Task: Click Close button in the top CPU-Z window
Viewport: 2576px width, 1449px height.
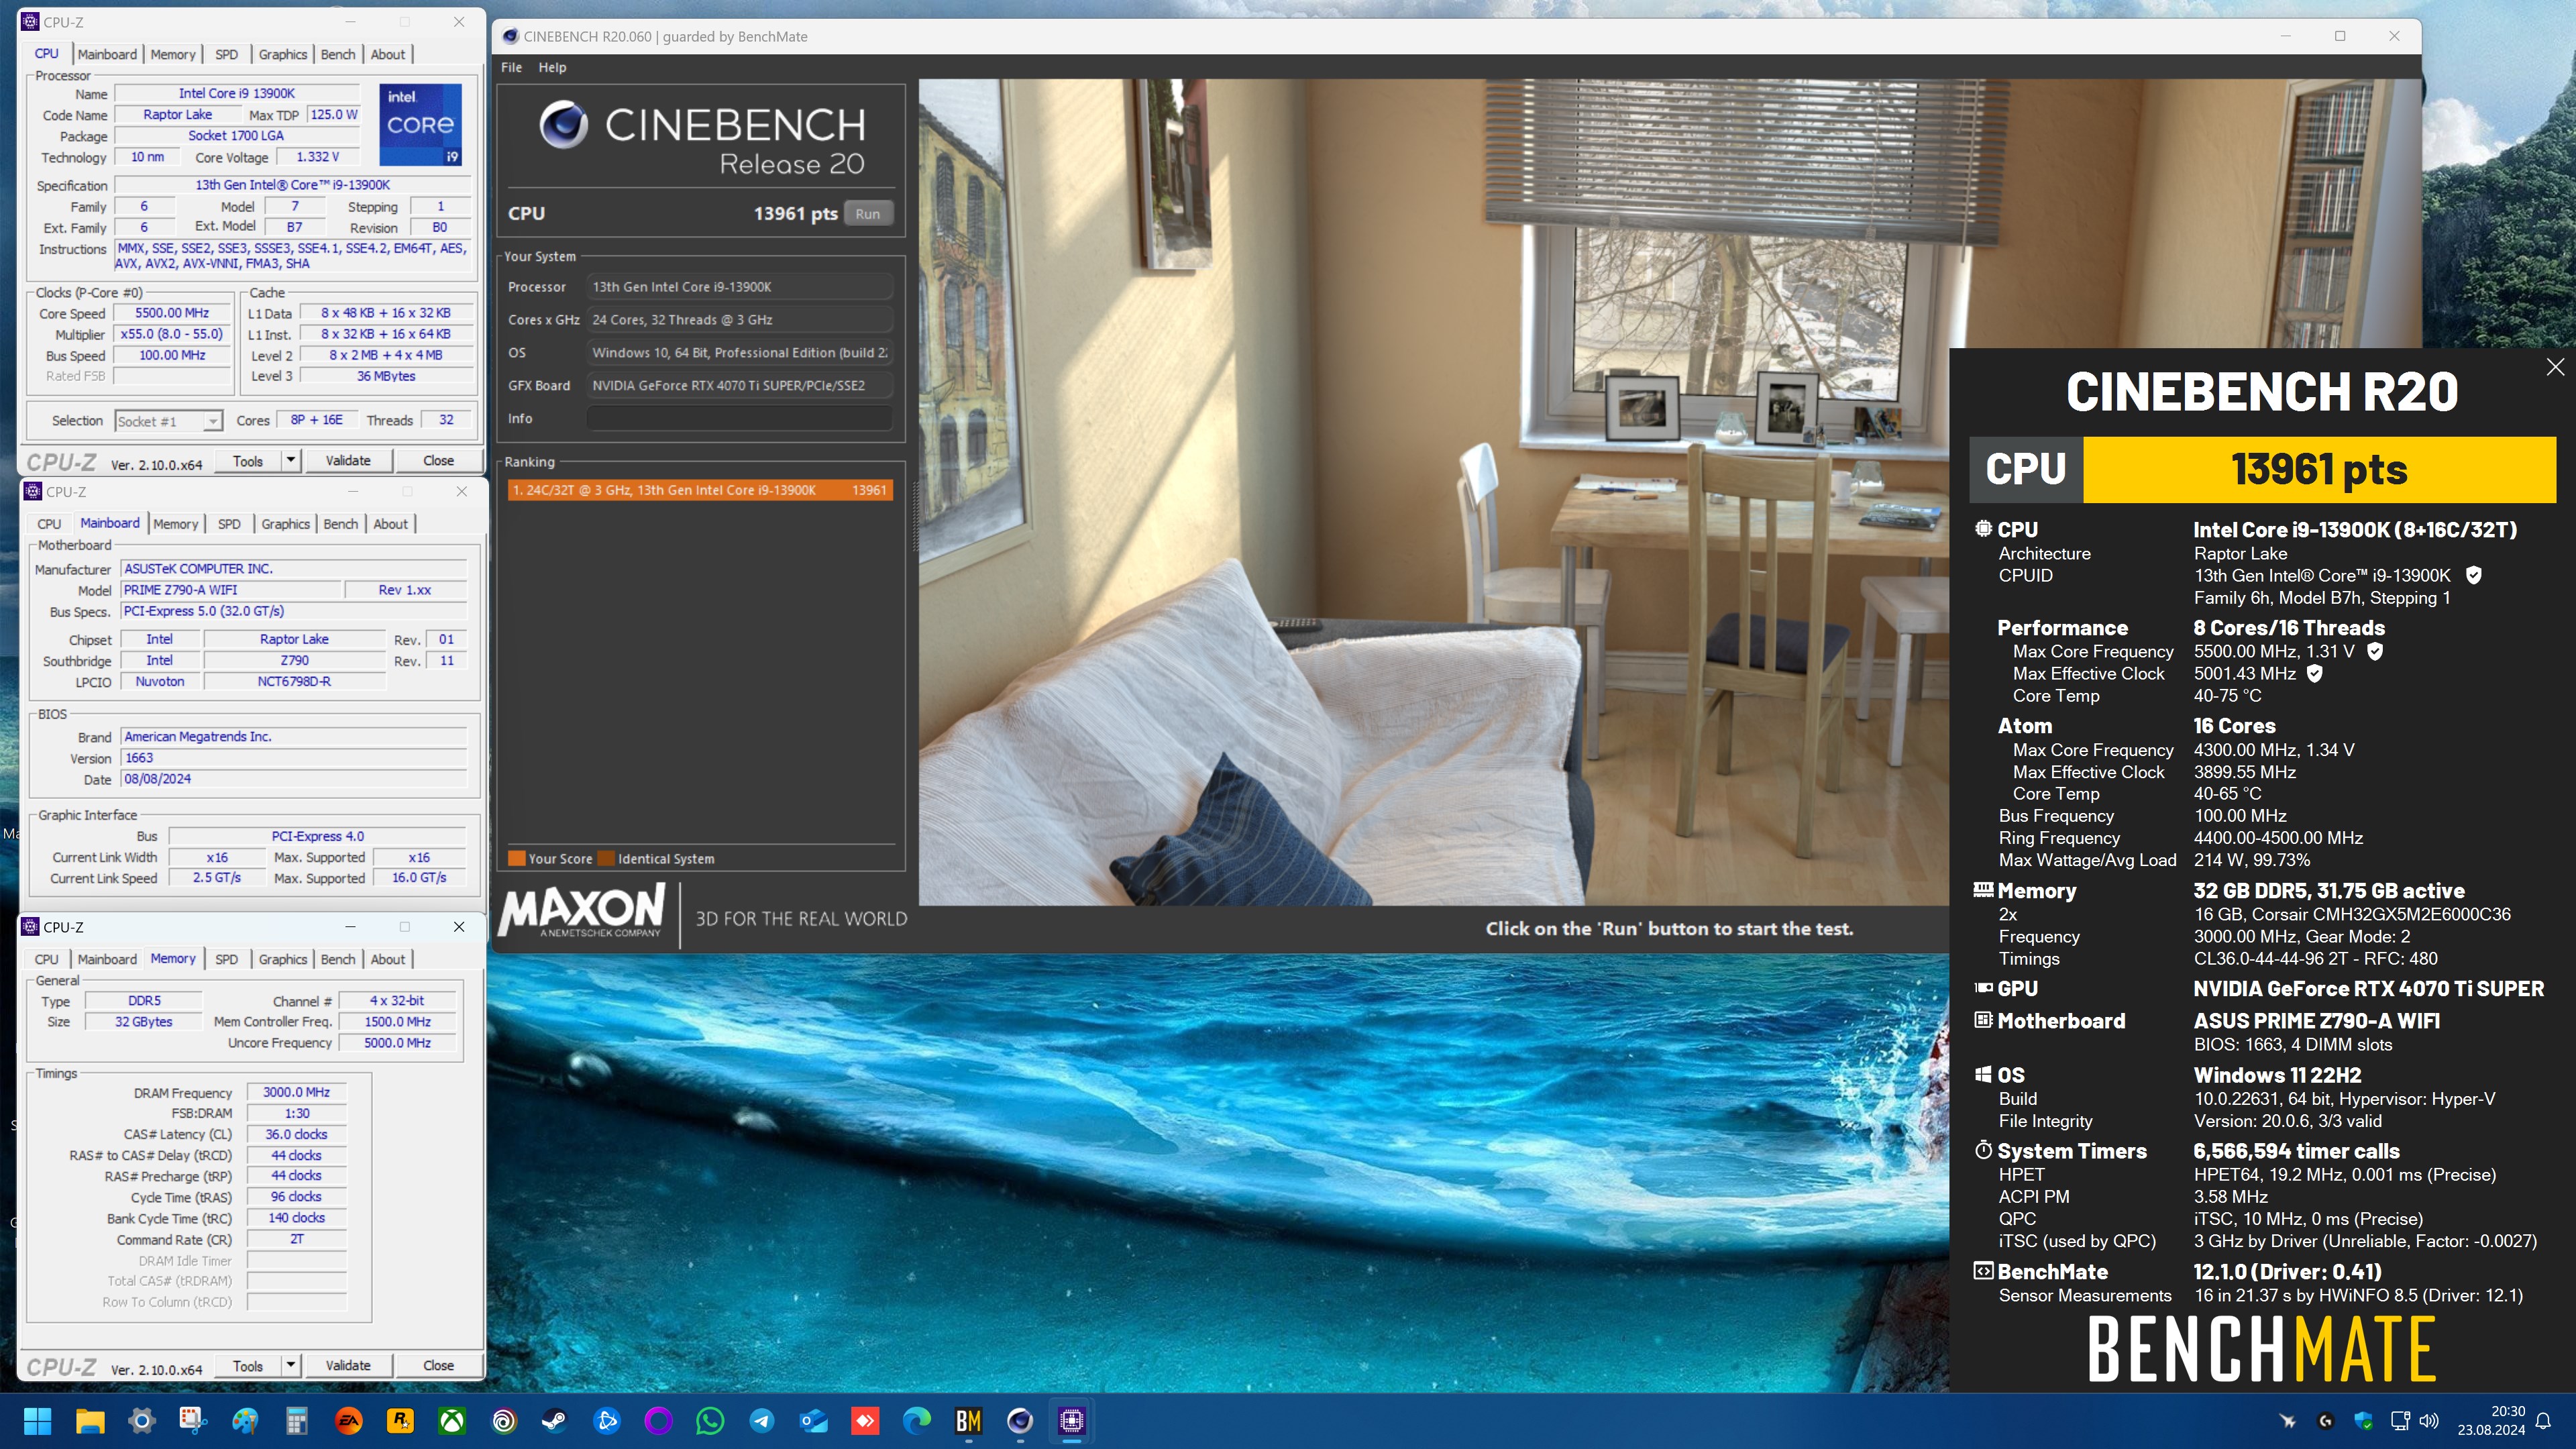Action: point(438,460)
